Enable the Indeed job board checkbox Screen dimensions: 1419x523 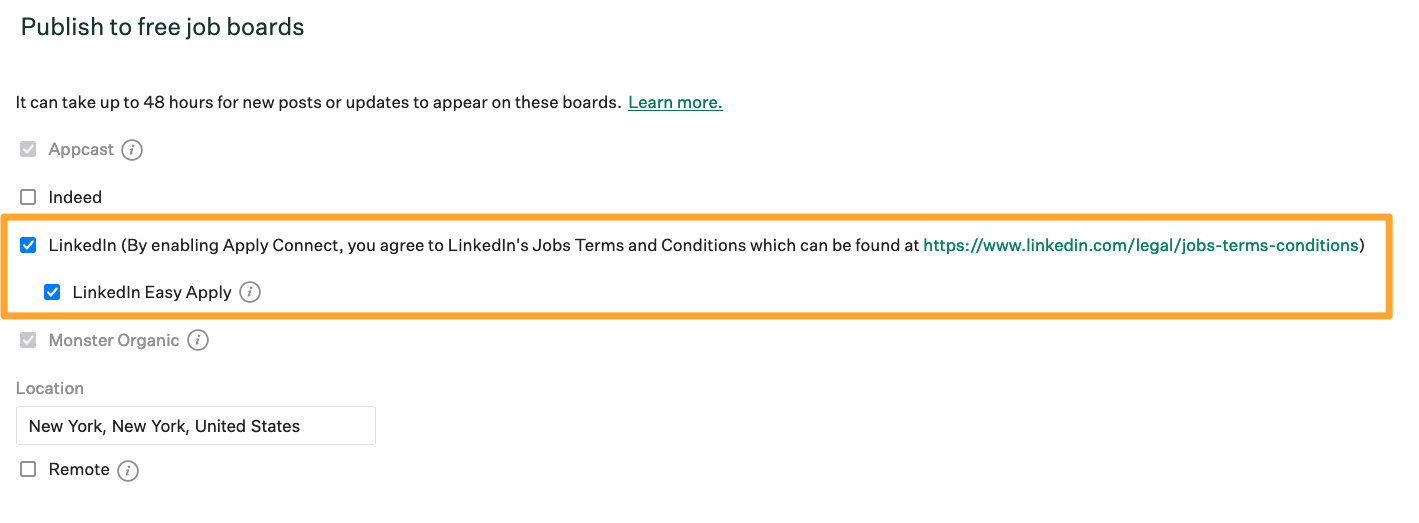click(28, 198)
